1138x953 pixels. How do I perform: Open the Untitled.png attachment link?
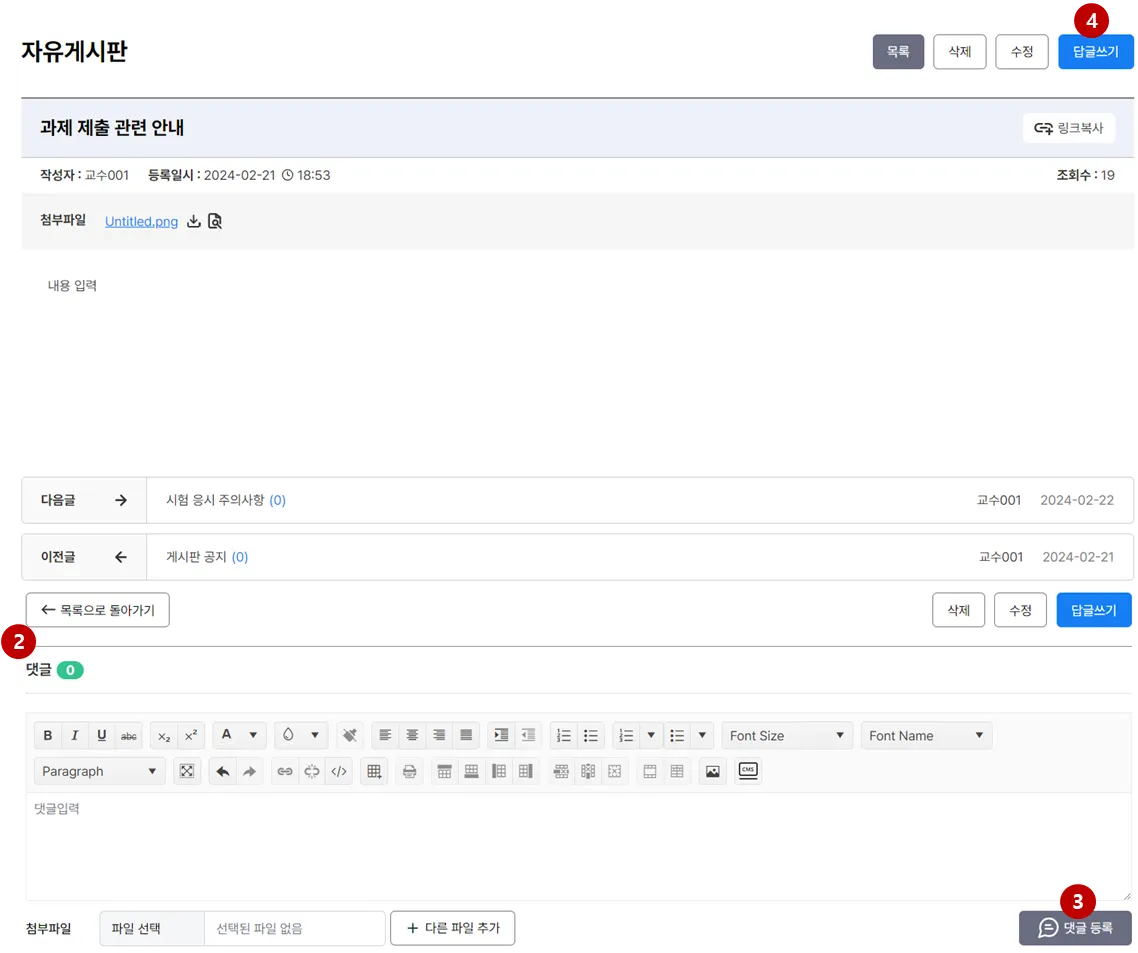[x=142, y=221]
